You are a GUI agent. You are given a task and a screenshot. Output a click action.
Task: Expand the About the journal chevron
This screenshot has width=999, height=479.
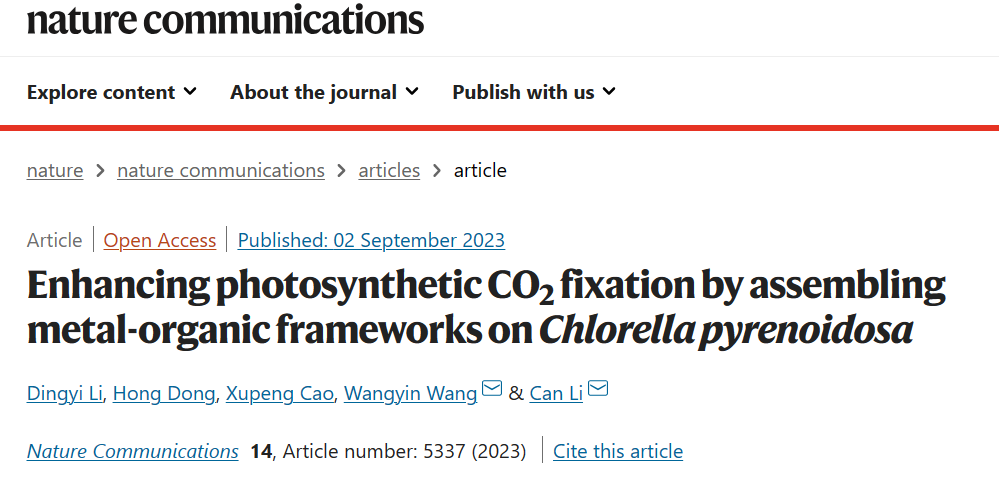click(x=412, y=92)
